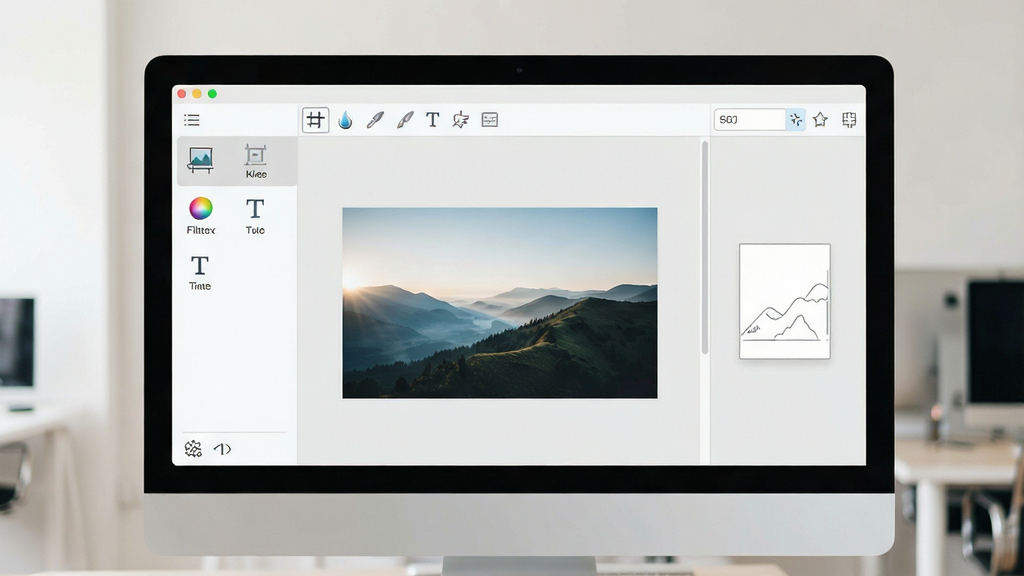1024x576 pixels.
Task: Select the Tole text tool
Action: point(255,216)
